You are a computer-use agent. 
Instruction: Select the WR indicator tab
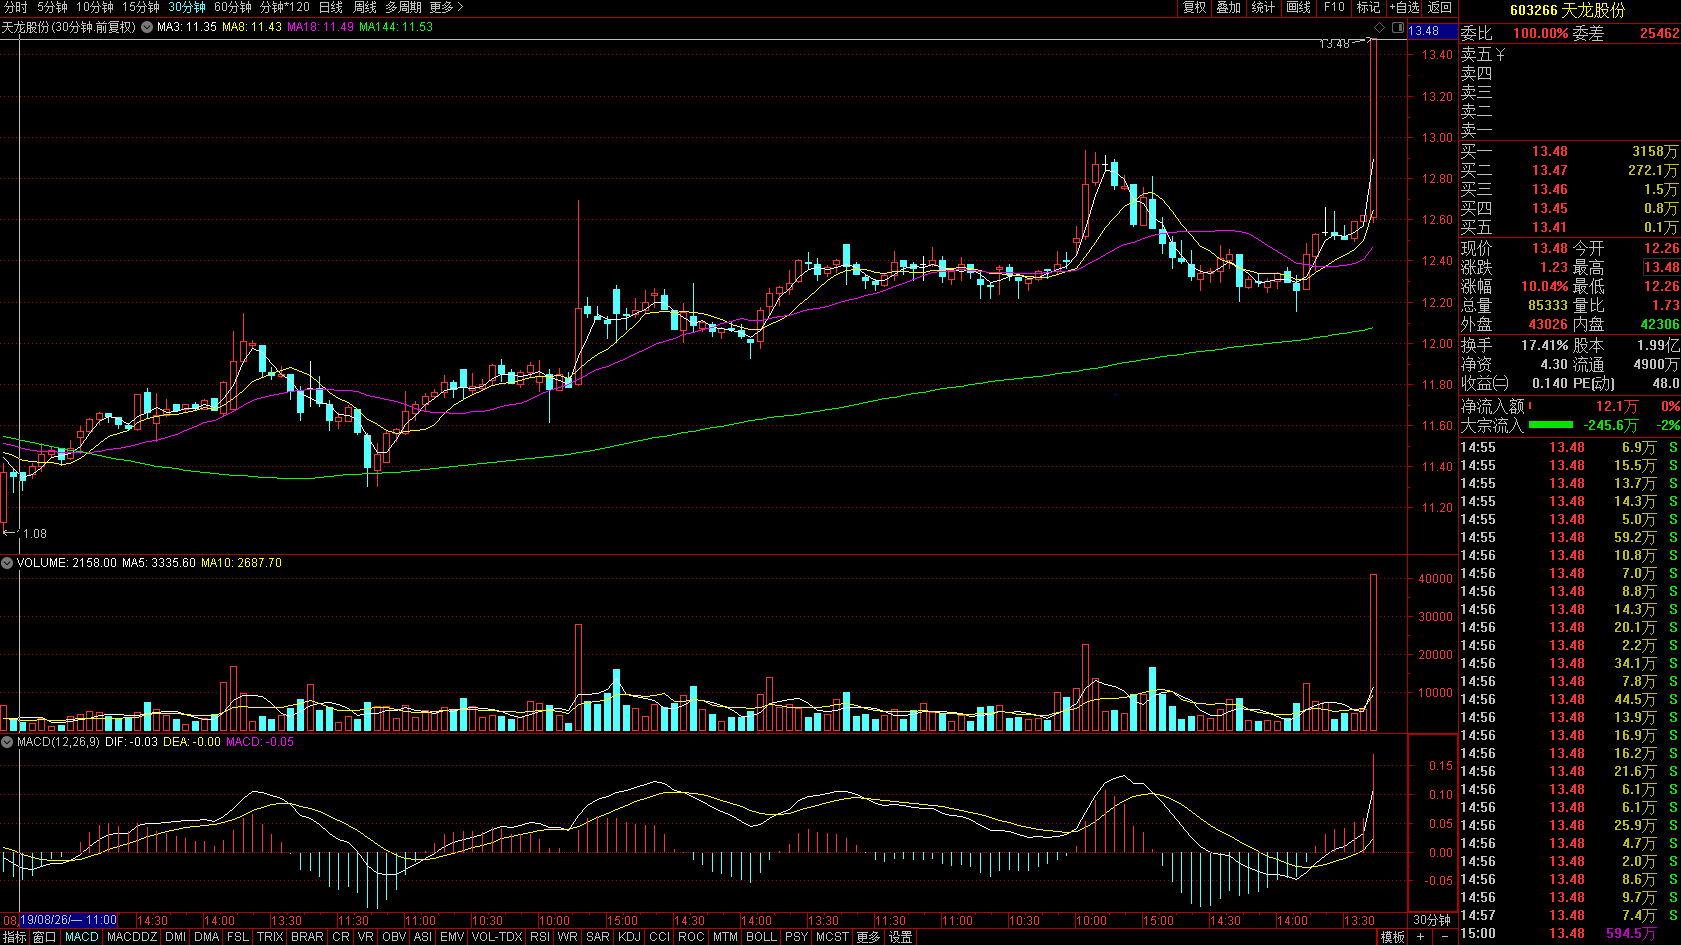pyautogui.click(x=568, y=937)
